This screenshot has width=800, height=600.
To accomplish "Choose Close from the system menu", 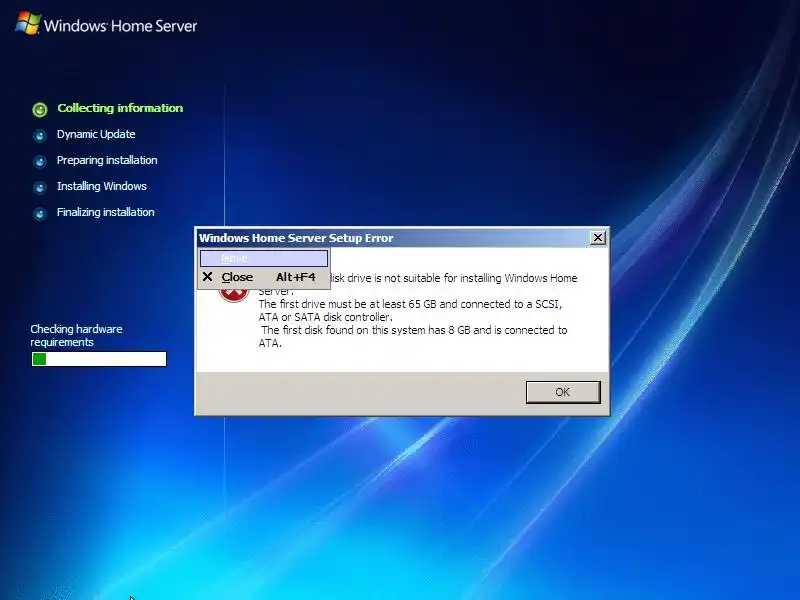I will (x=264, y=277).
